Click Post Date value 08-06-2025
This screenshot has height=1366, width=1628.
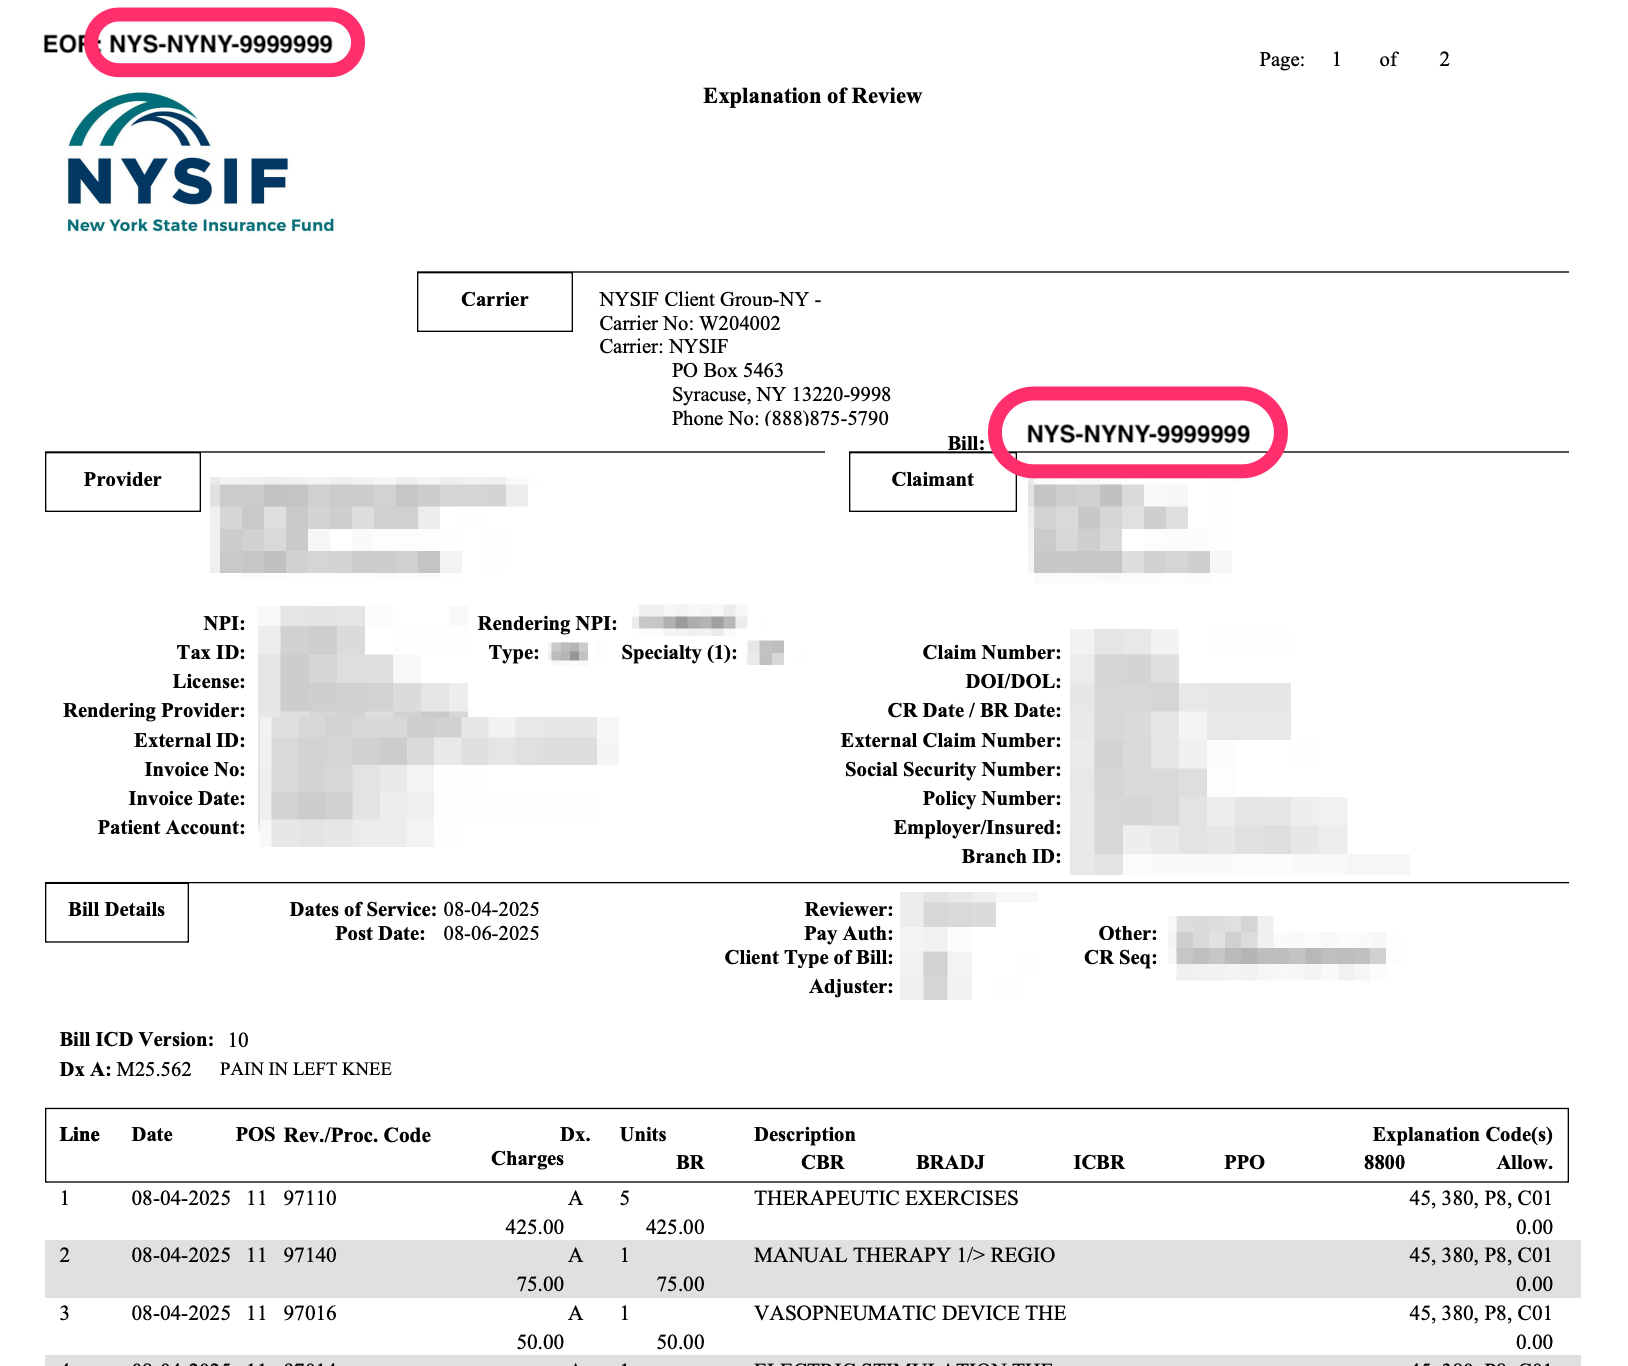click(x=491, y=933)
